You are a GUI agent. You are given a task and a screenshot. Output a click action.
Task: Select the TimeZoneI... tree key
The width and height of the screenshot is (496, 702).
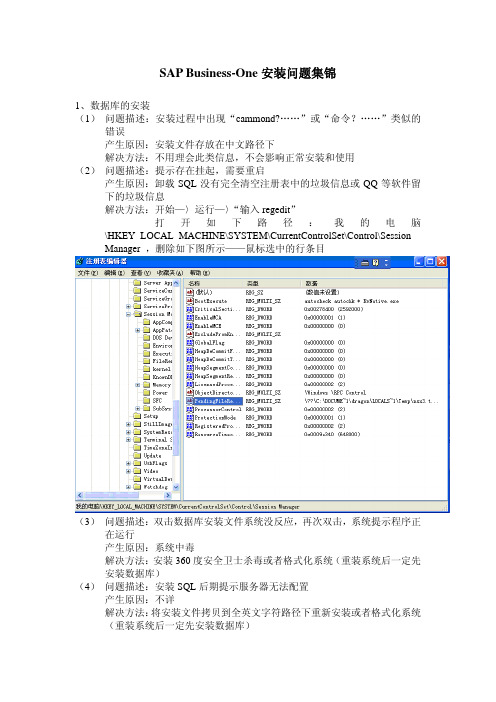(x=158, y=447)
